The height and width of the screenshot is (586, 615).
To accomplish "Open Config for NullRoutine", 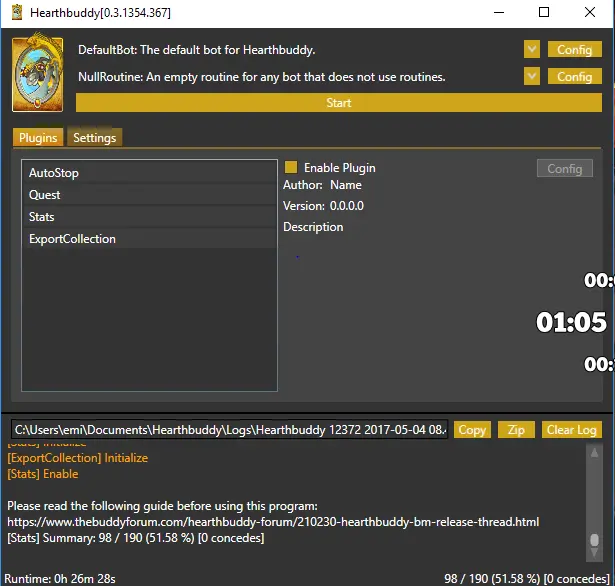I will click(574, 76).
